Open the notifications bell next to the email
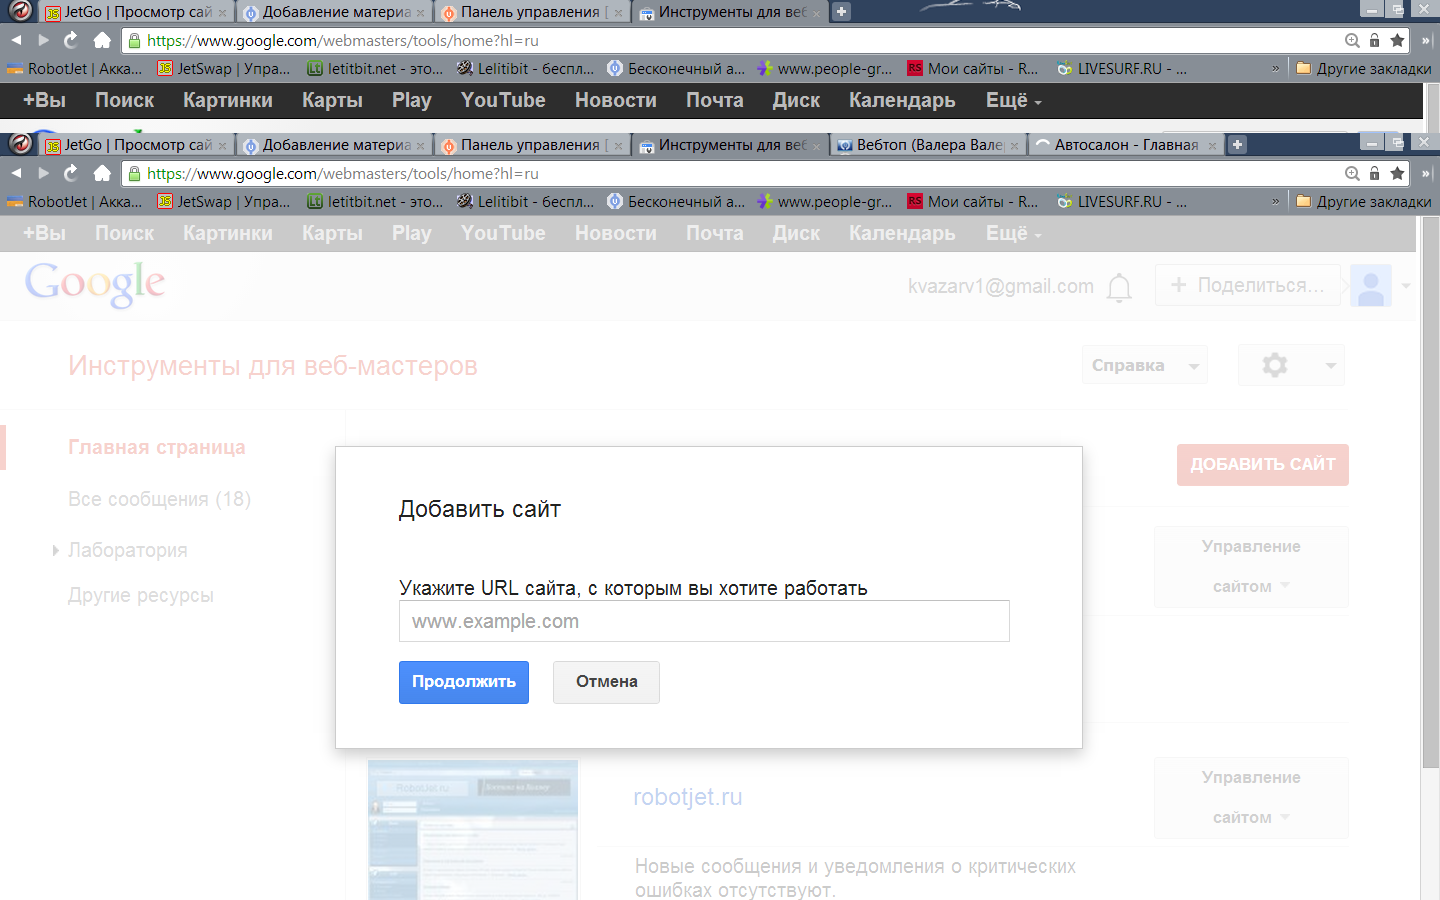 pyautogui.click(x=1120, y=287)
